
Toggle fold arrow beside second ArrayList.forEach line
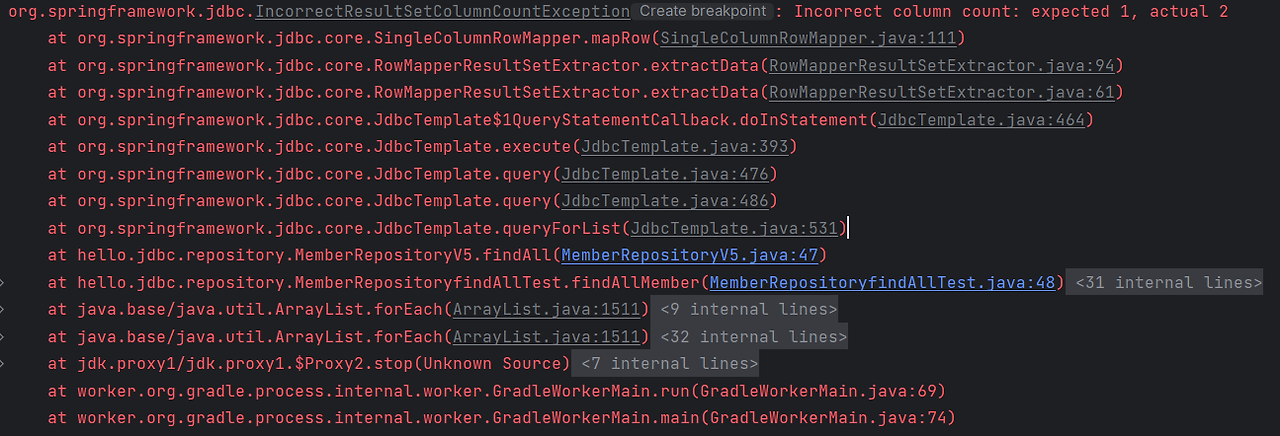[4, 336]
